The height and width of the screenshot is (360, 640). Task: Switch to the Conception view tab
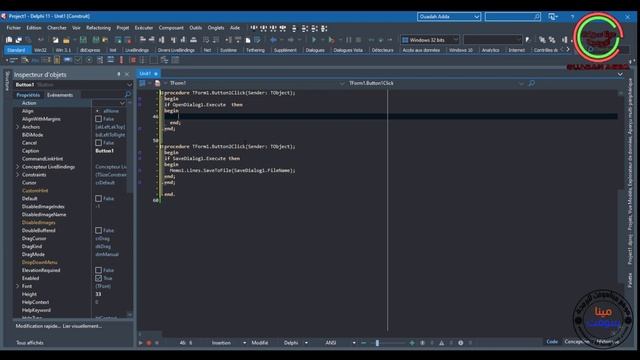578,342
